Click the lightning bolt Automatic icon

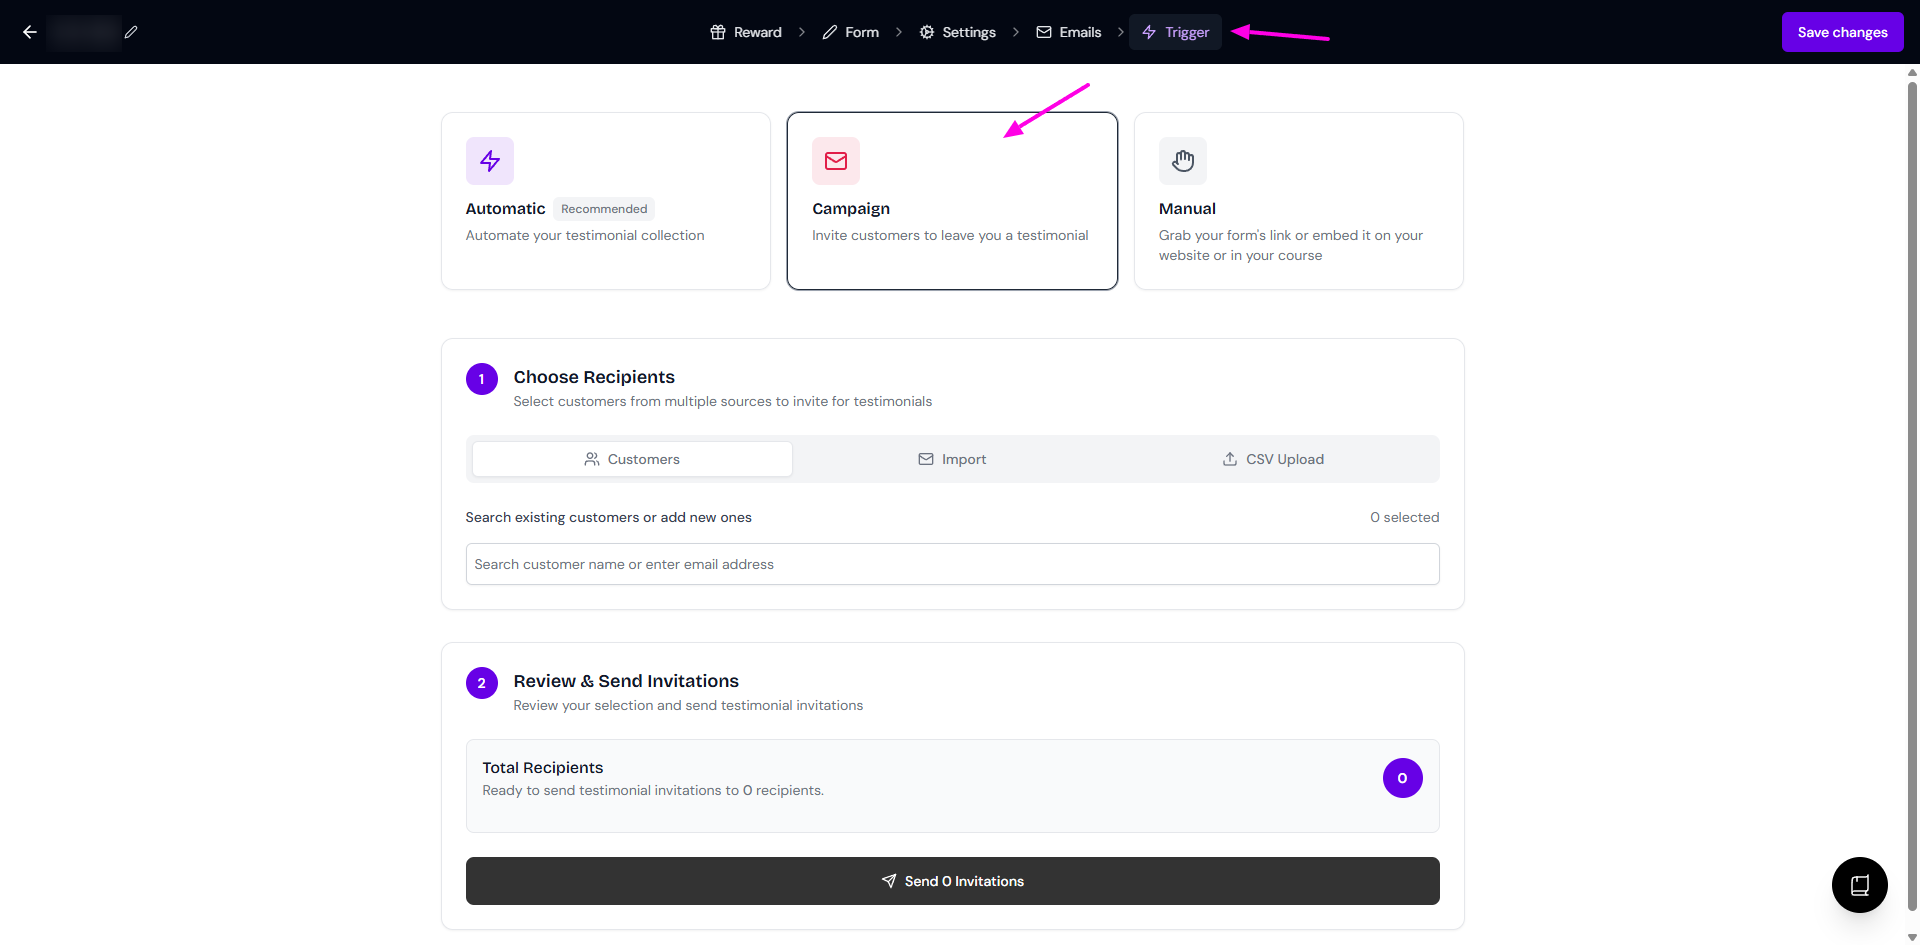[489, 161]
